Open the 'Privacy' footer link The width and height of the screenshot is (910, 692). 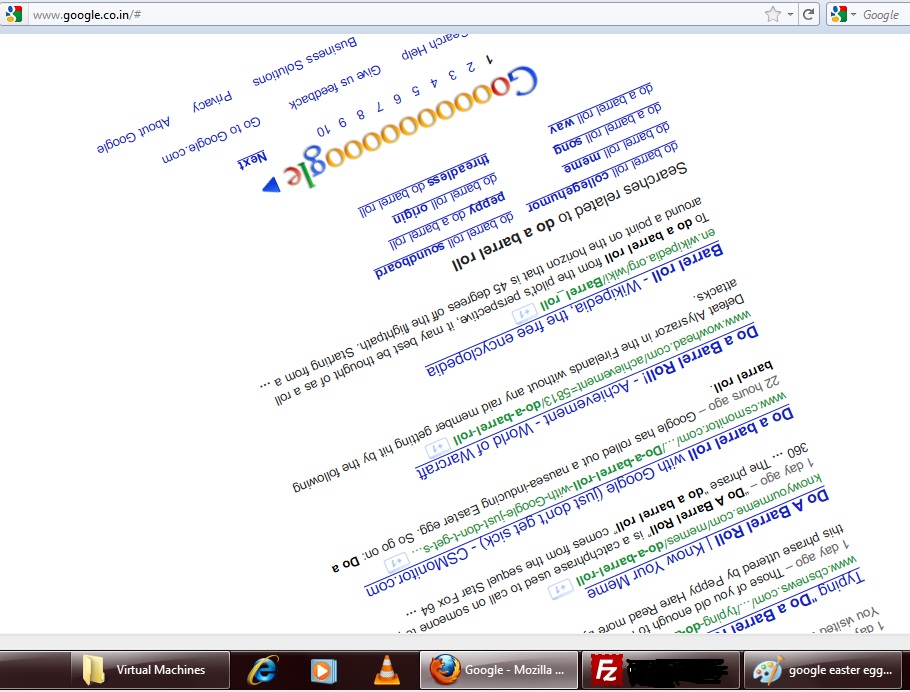tap(212, 101)
